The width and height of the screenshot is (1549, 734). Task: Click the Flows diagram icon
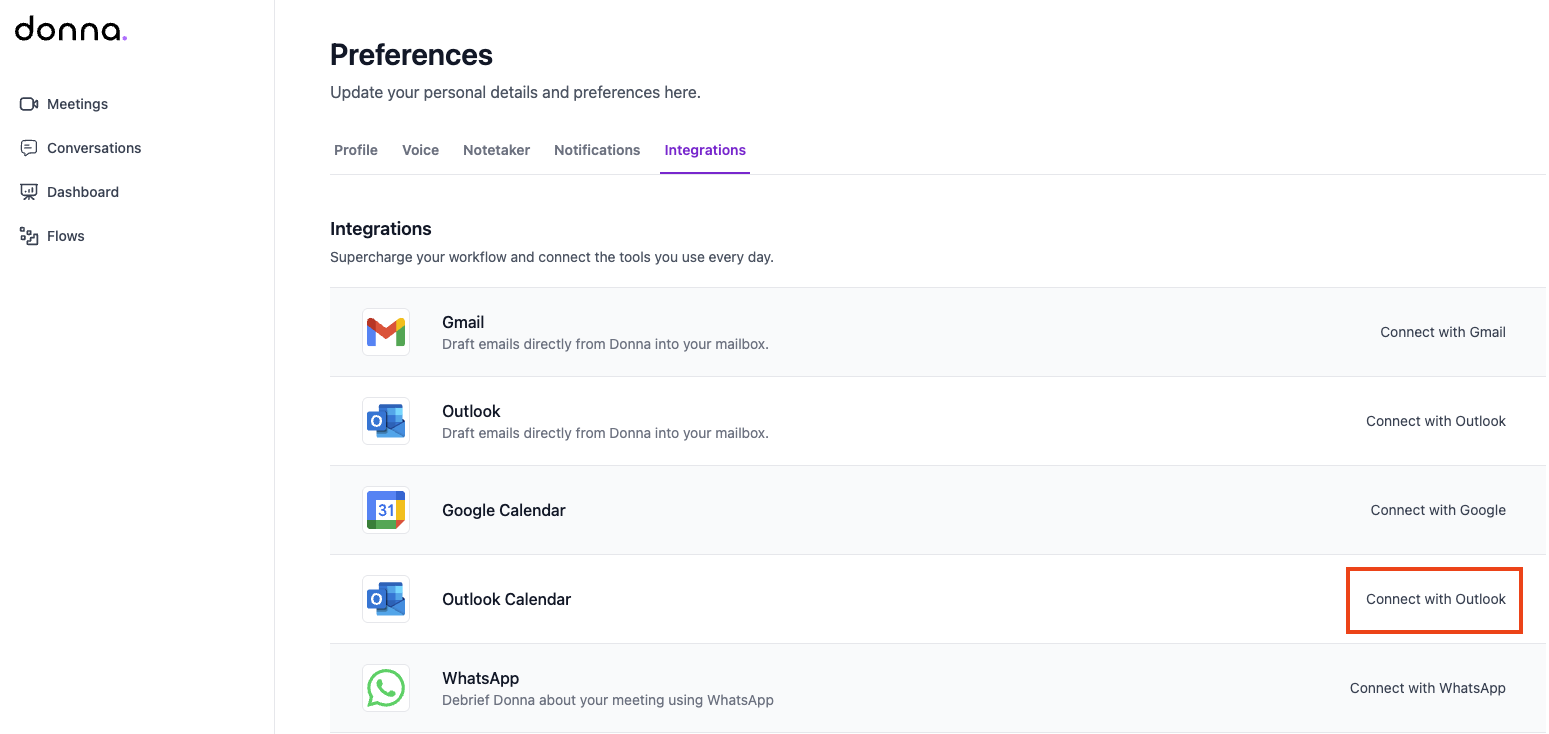(x=29, y=236)
